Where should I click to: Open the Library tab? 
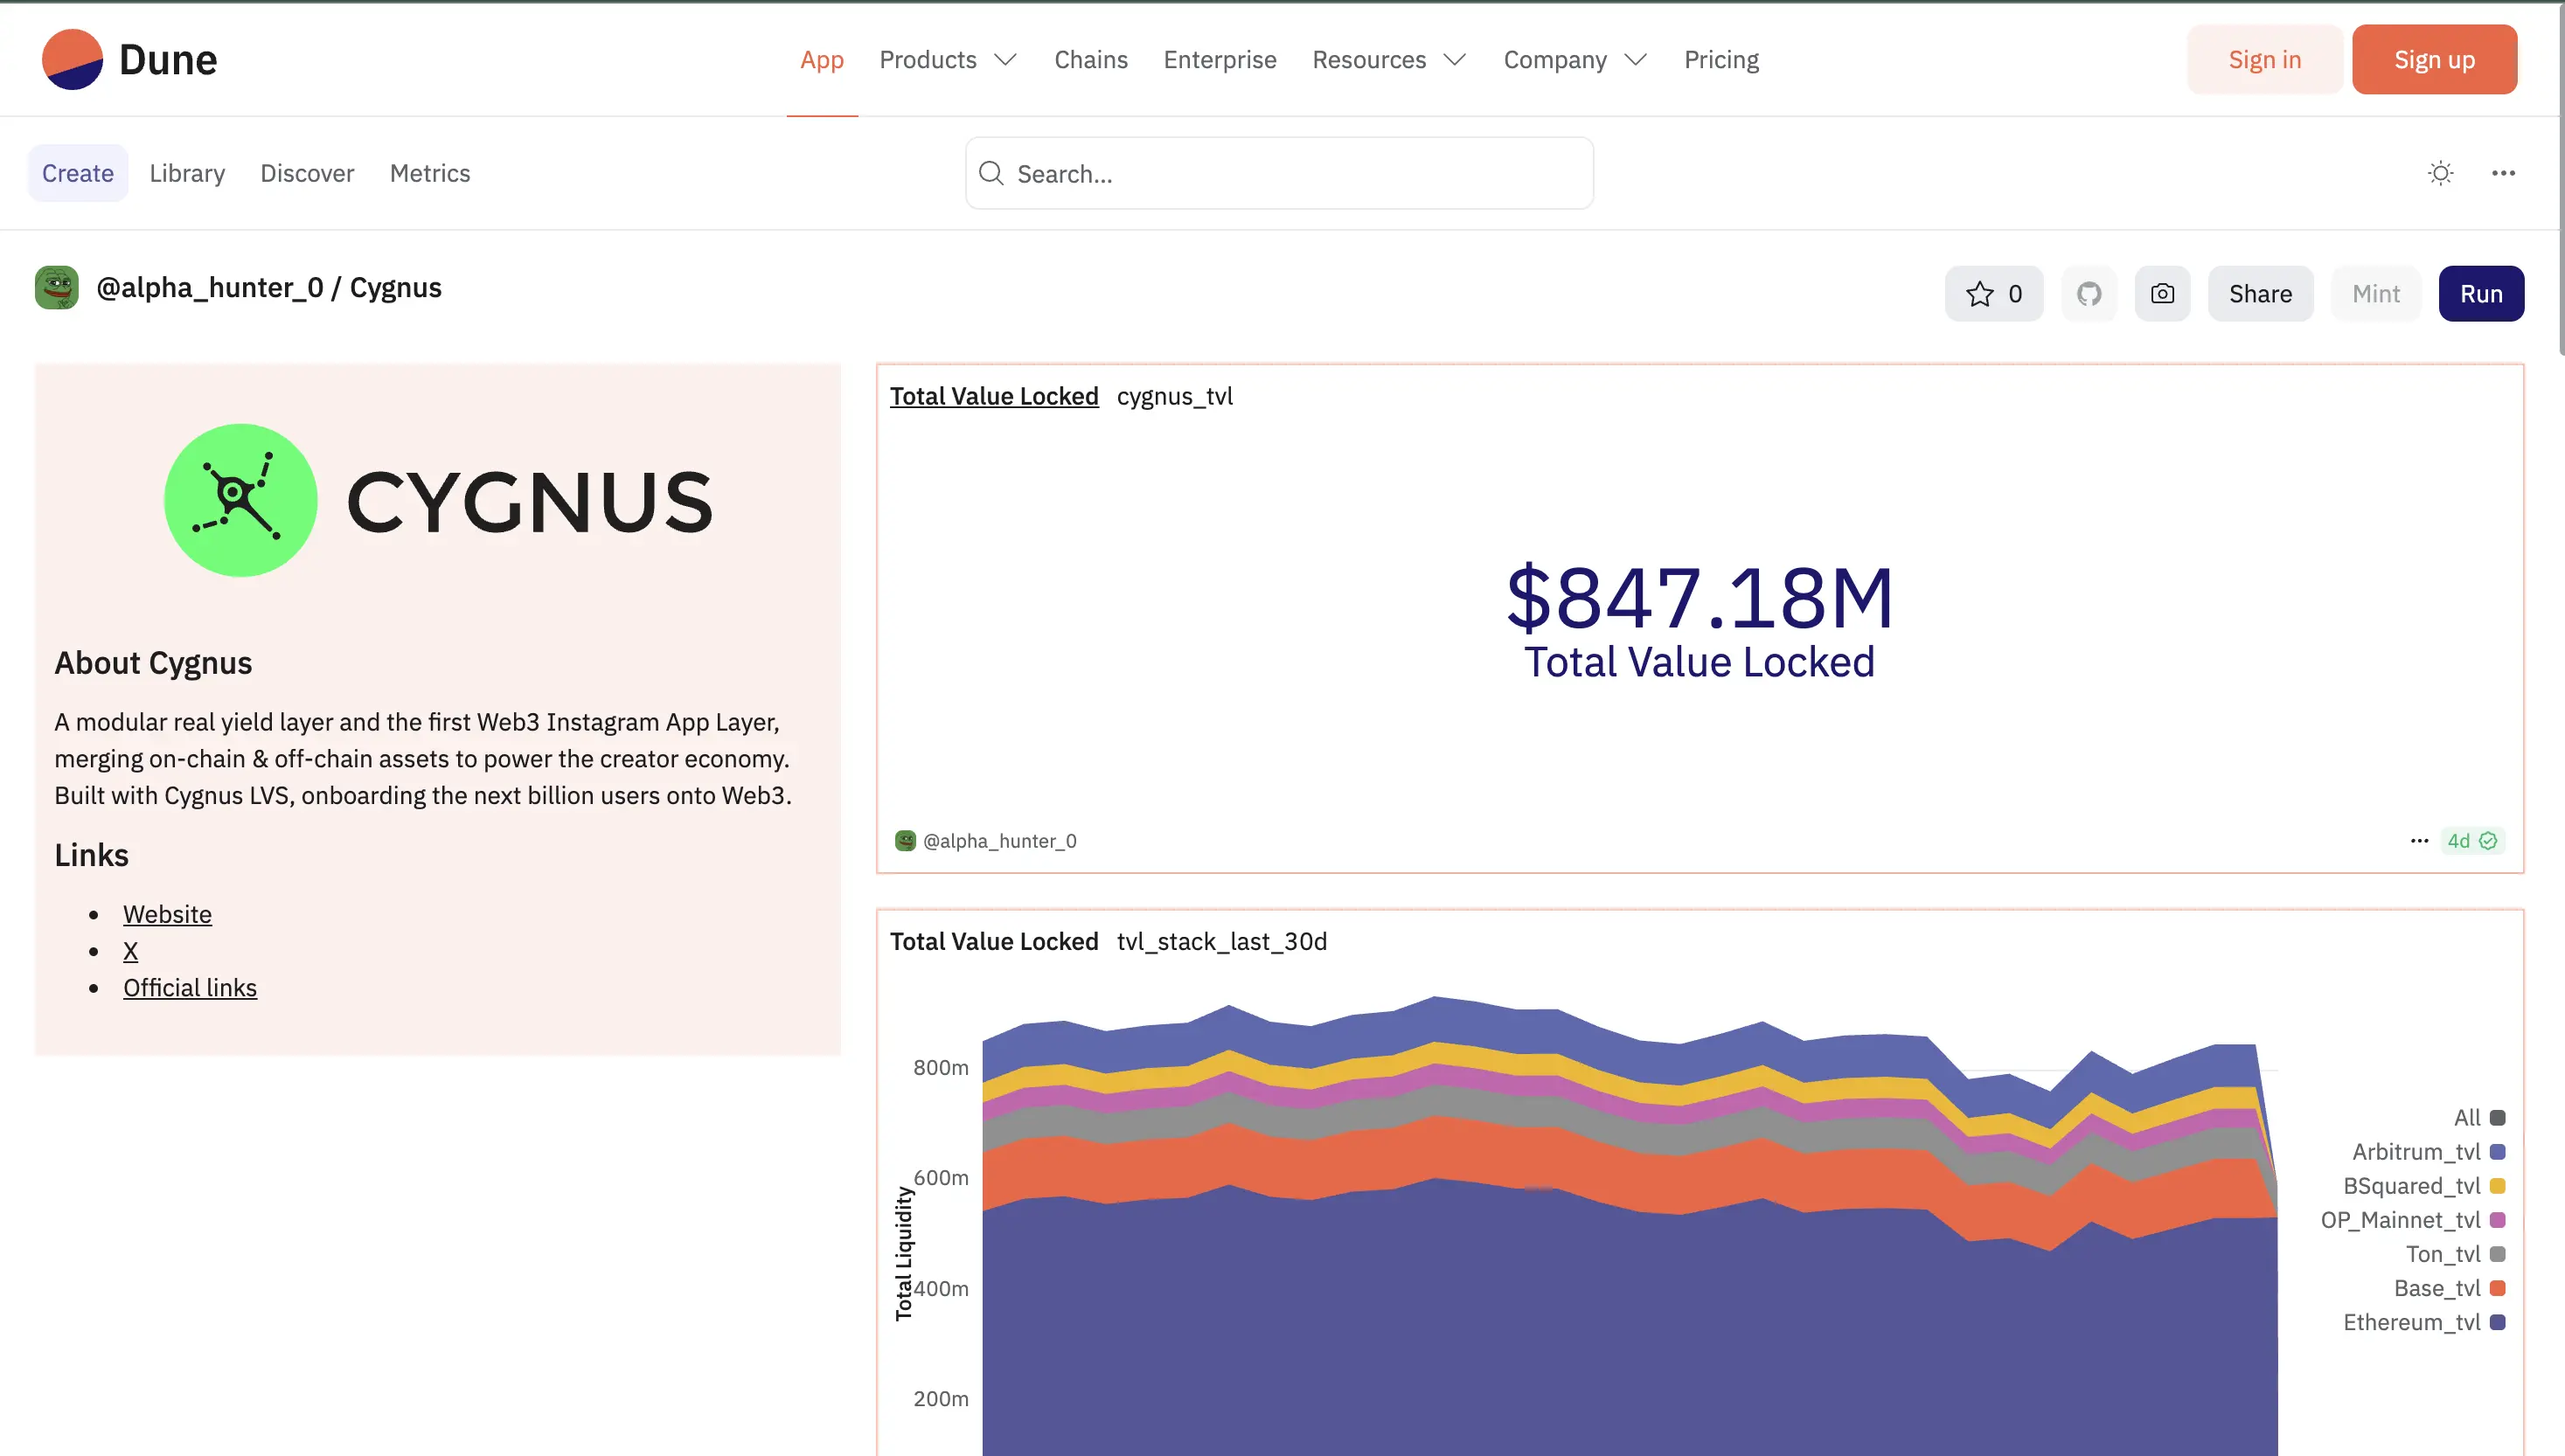(187, 173)
